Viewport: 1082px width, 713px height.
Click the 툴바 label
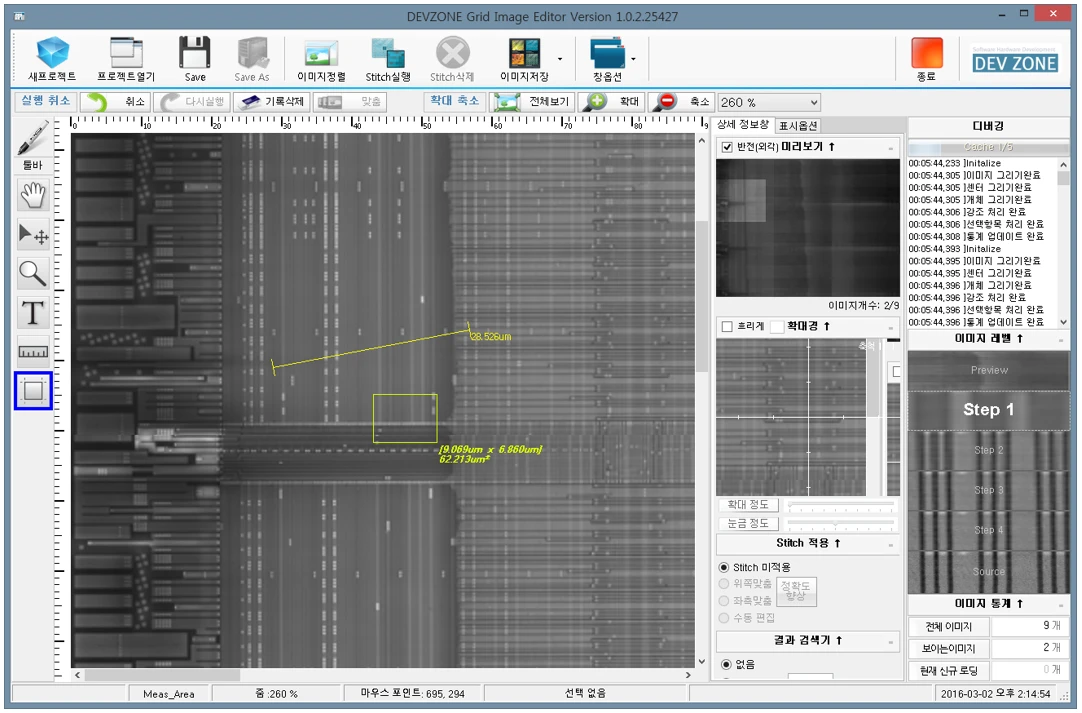[x=32, y=165]
